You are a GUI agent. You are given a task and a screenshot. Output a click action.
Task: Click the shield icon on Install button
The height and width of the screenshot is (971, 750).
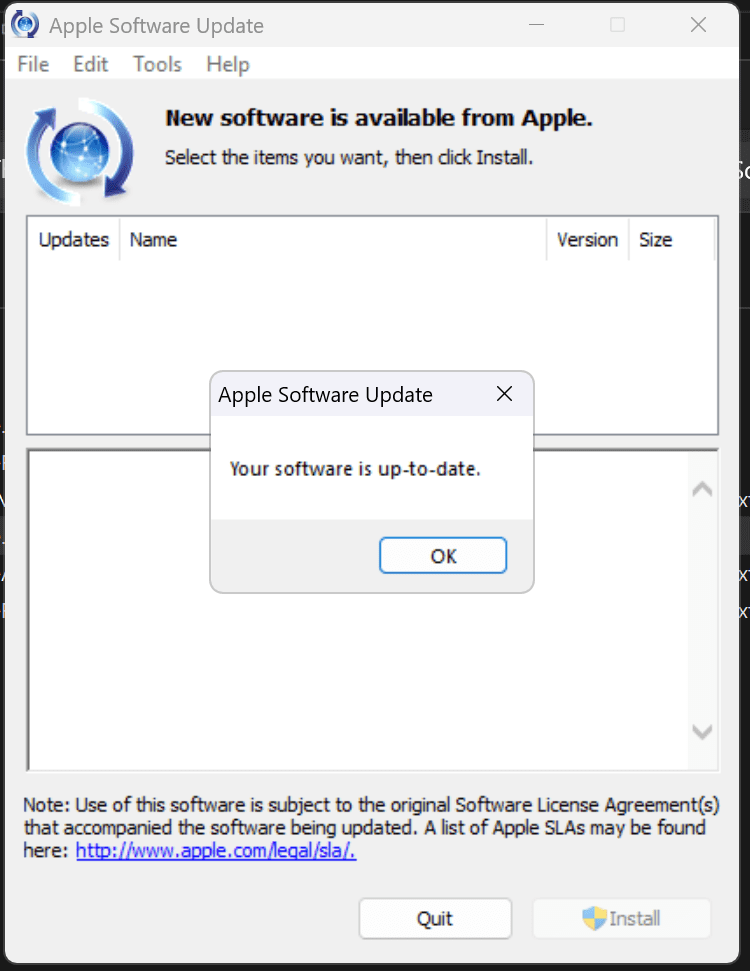pyautogui.click(x=595, y=918)
